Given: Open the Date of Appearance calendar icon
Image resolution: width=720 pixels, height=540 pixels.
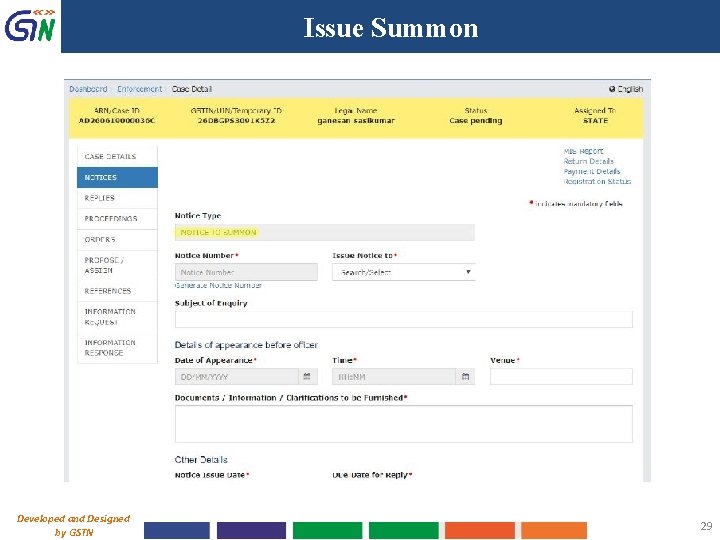Looking at the screenshot, I should (307, 377).
